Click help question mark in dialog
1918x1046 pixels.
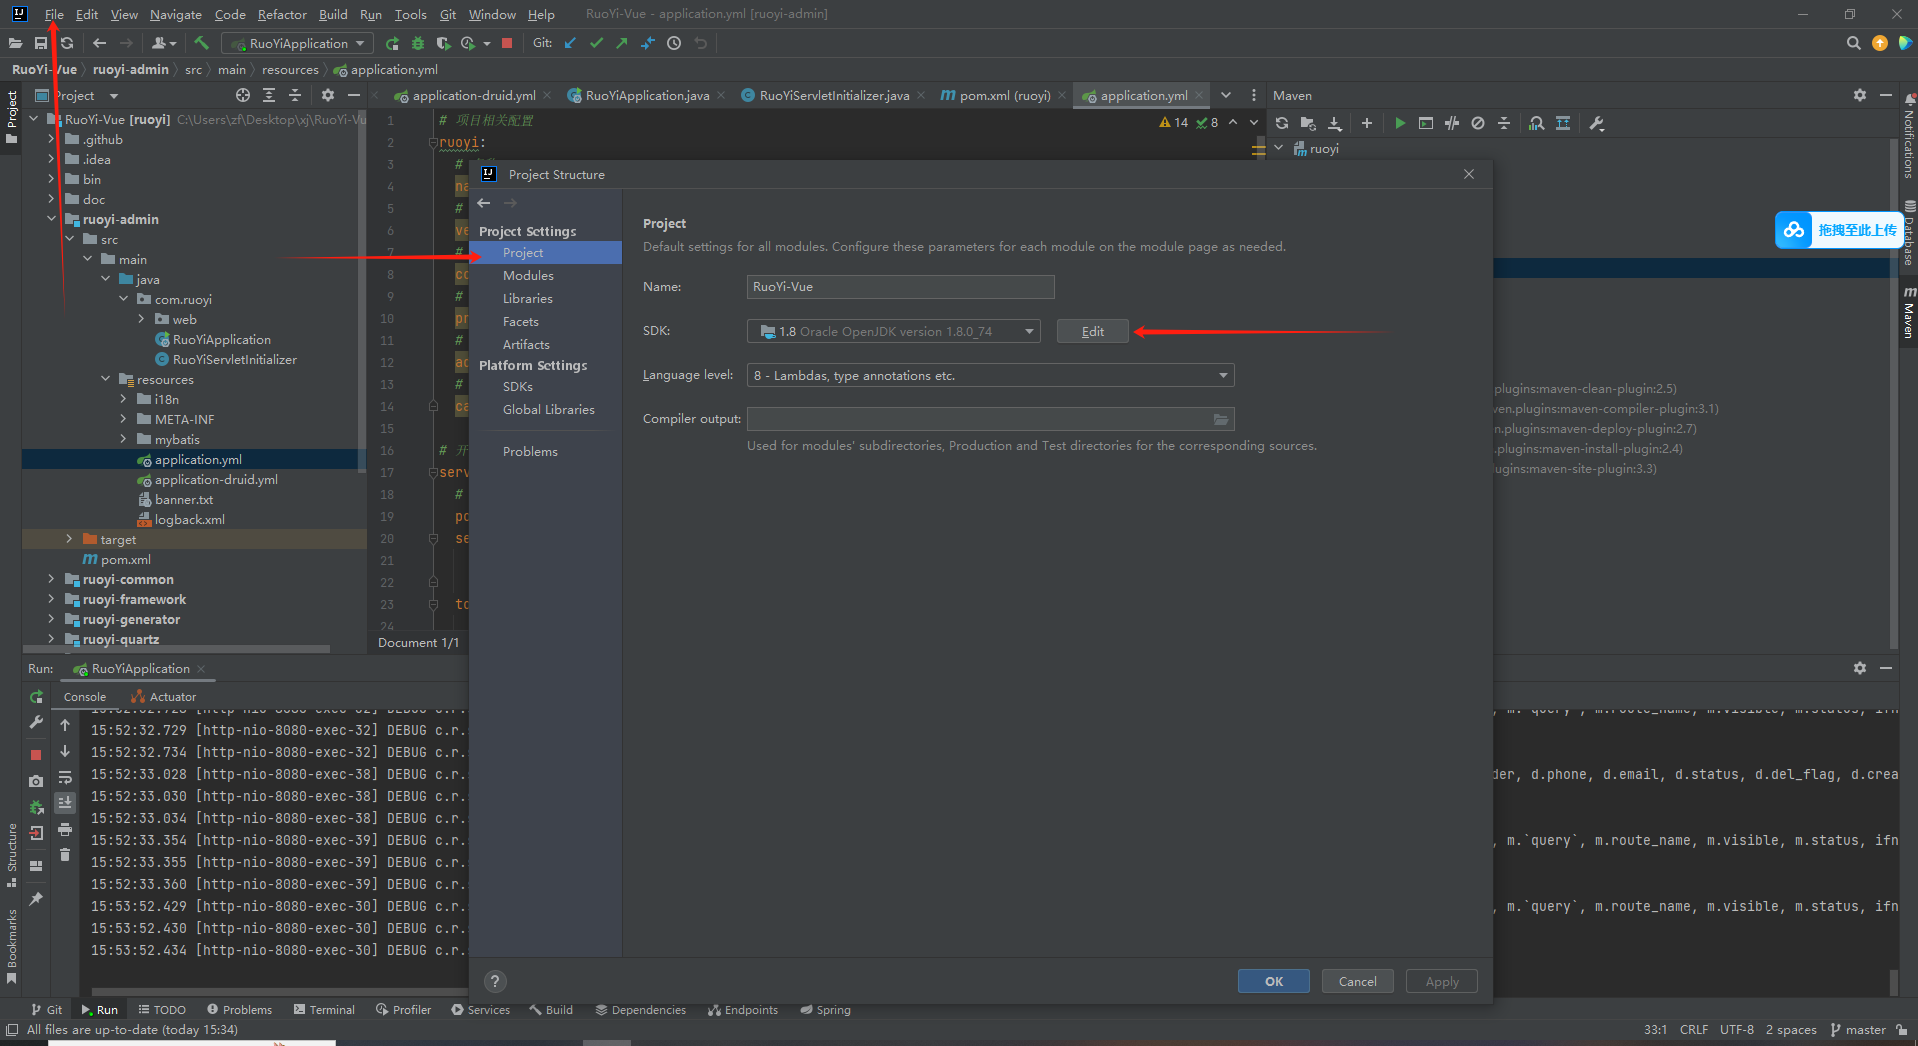click(495, 981)
